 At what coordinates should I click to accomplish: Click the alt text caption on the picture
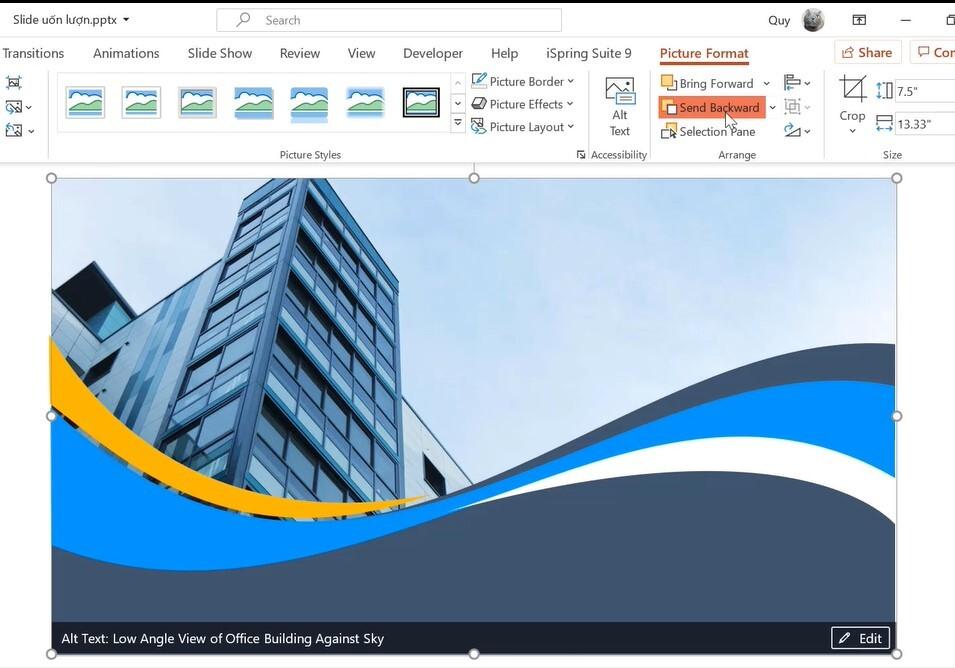tap(222, 638)
